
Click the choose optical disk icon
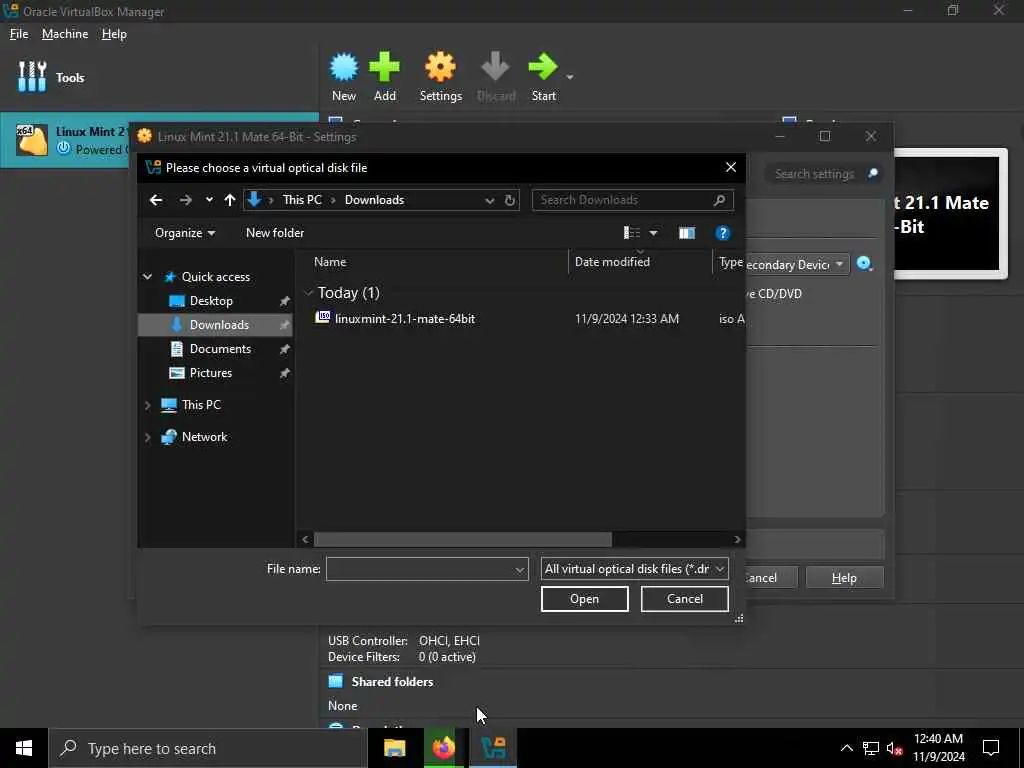(865, 264)
